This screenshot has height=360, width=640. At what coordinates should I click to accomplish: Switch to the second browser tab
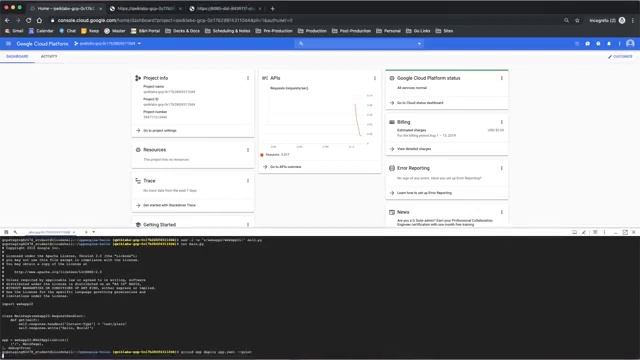(x=145, y=8)
